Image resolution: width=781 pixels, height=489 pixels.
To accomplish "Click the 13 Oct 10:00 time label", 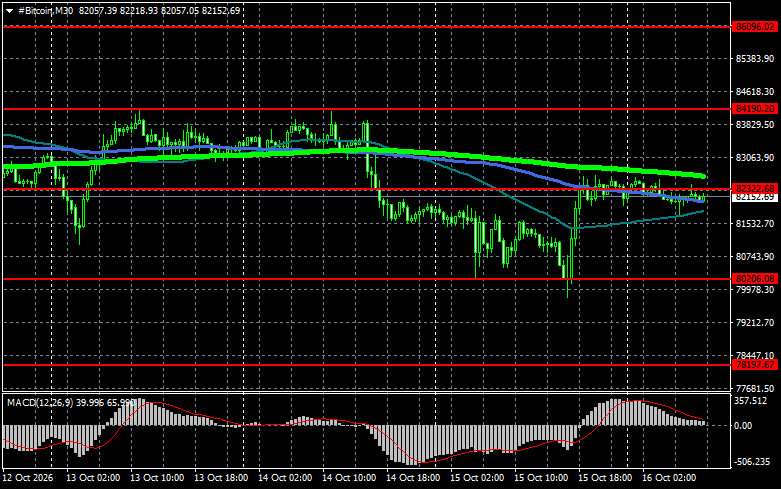I will 157,478.
